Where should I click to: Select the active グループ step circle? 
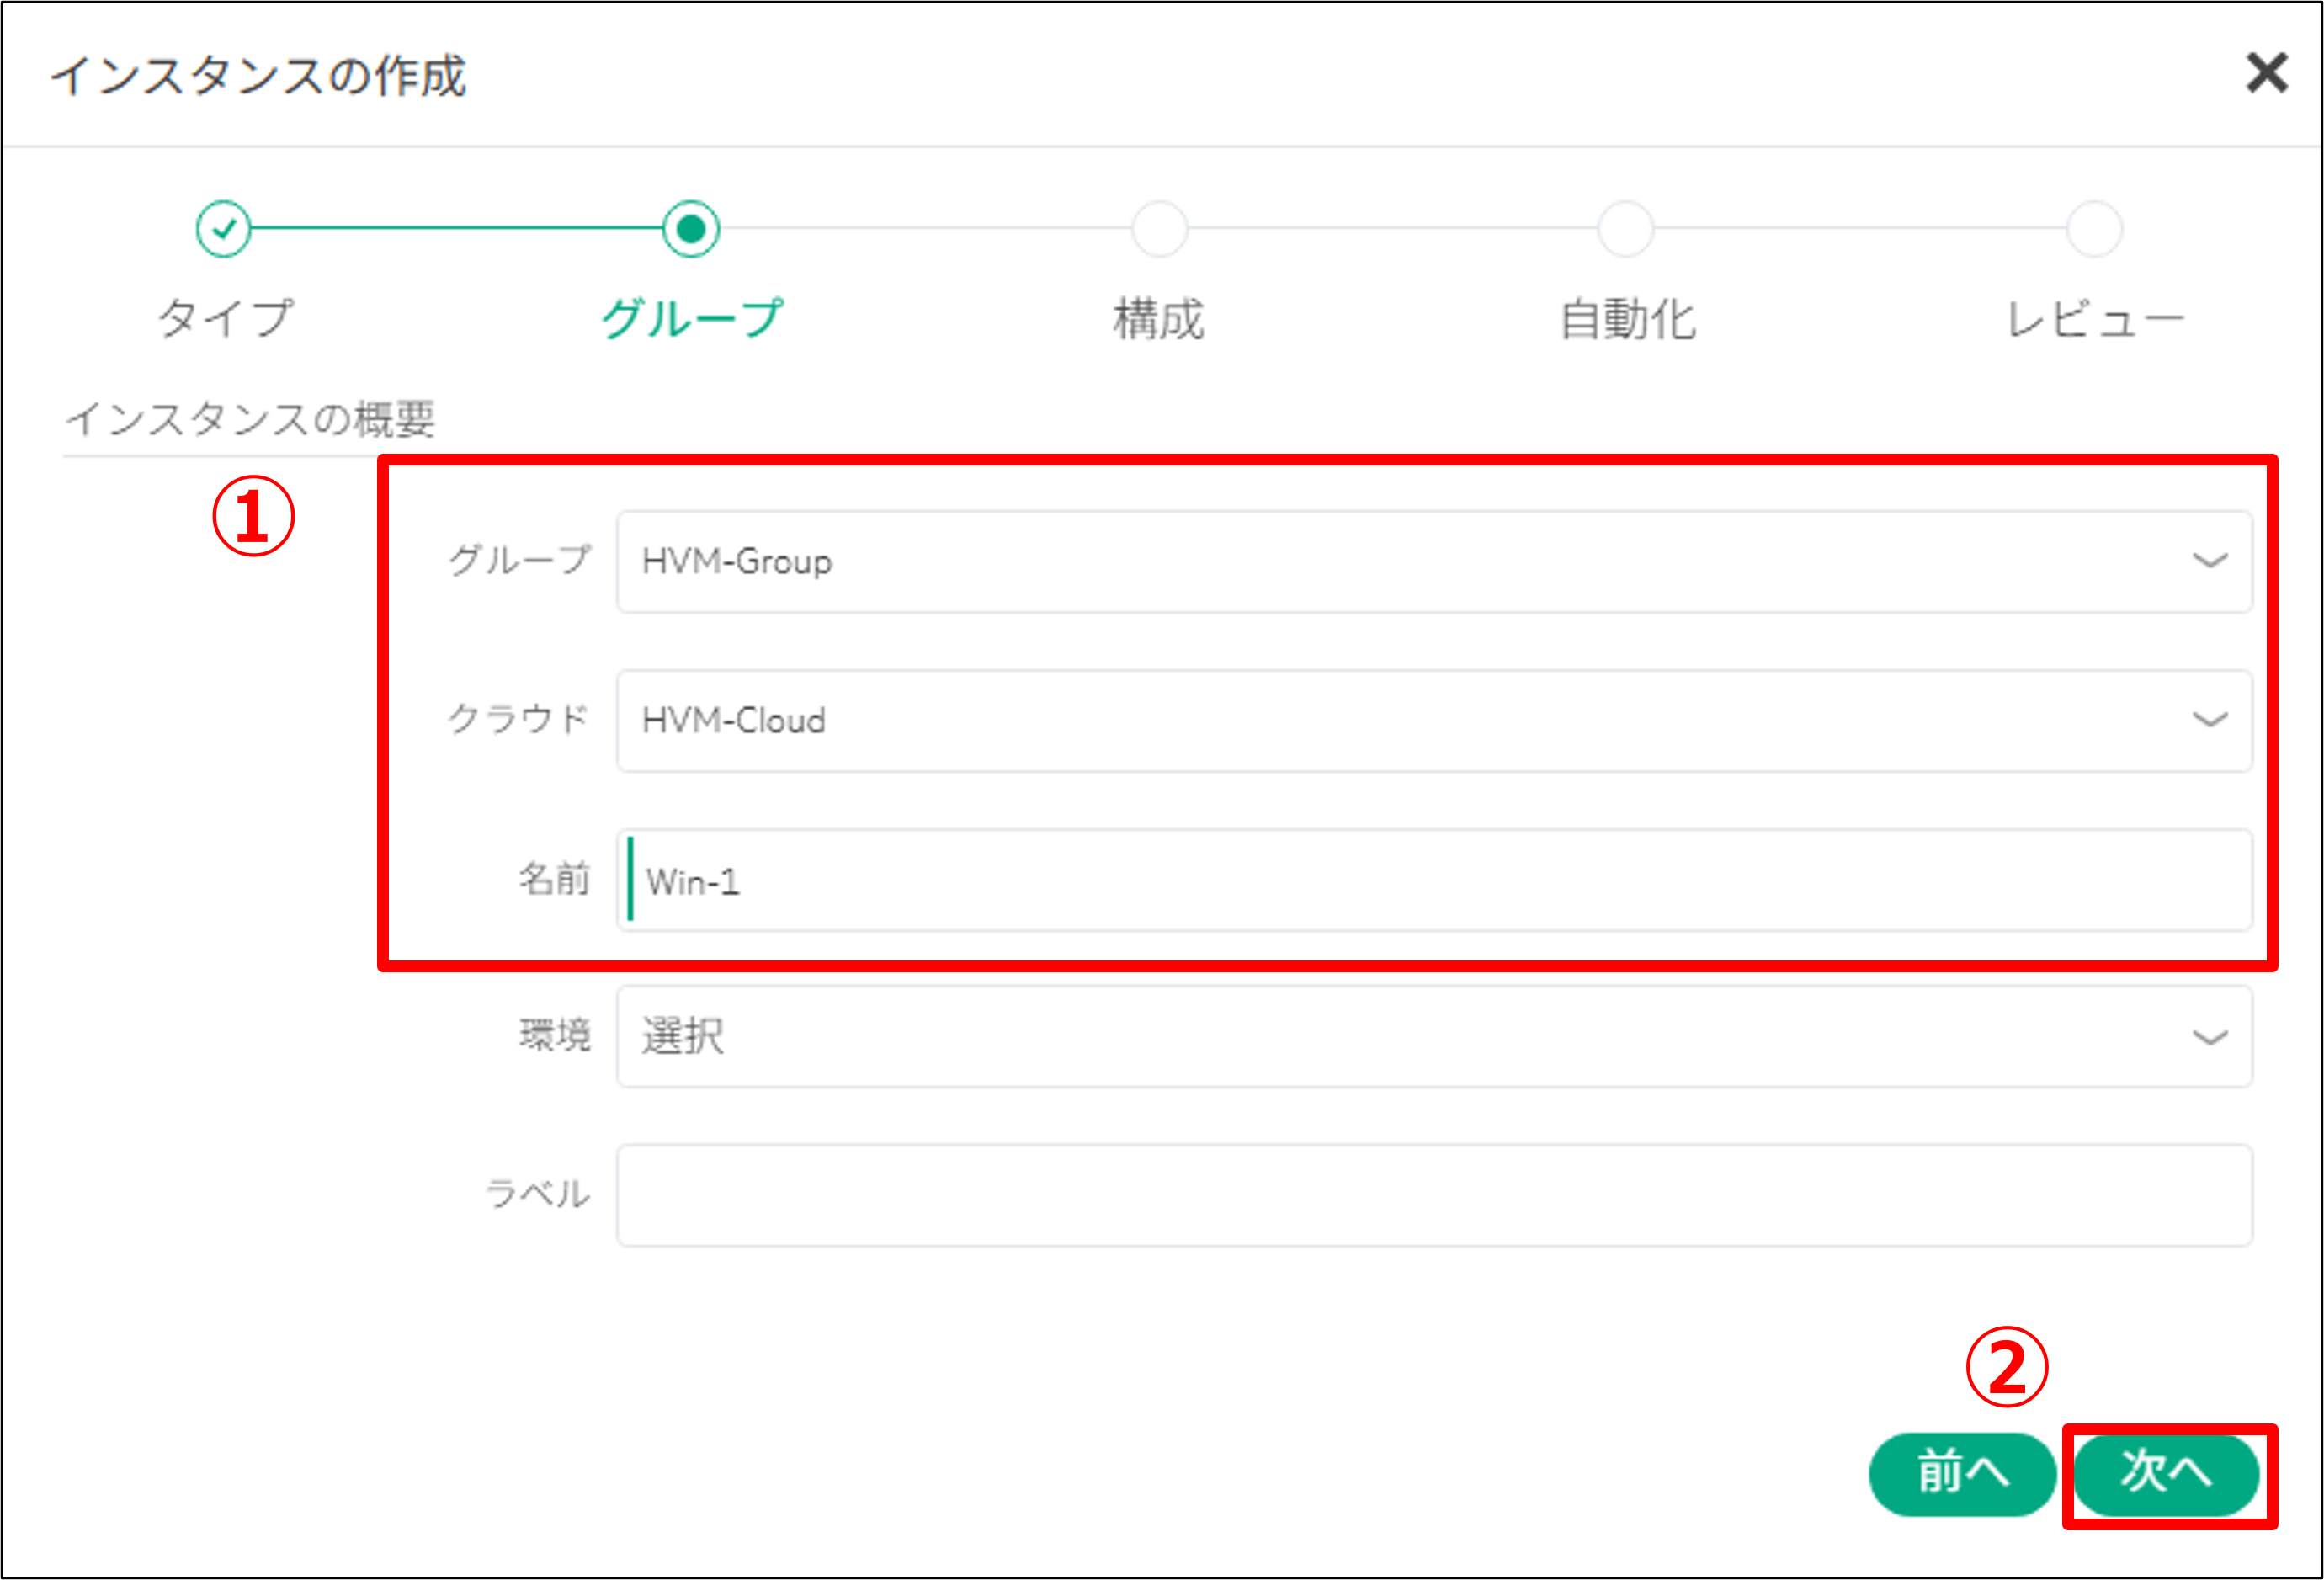pyautogui.click(x=694, y=228)
